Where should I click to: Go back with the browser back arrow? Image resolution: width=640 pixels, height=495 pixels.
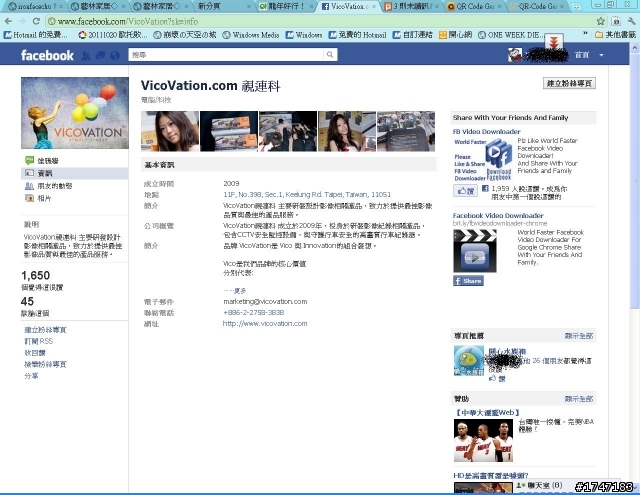pos(8,21)
